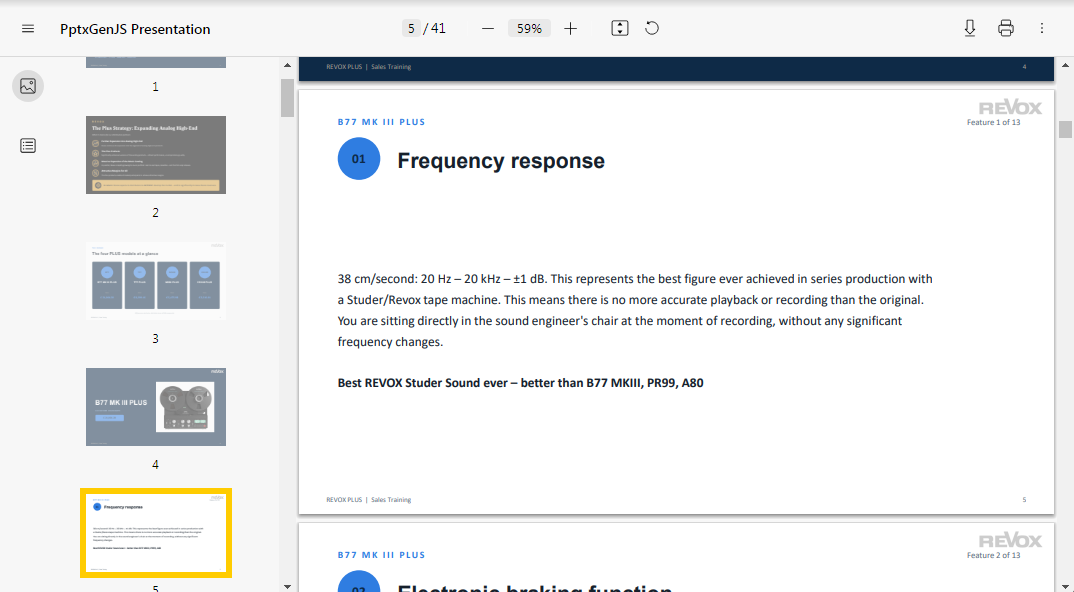Click the 'Feature 2 of 13' label
Image resolution: width=1074 pixels, height=592 pixels.
[993, 555]
